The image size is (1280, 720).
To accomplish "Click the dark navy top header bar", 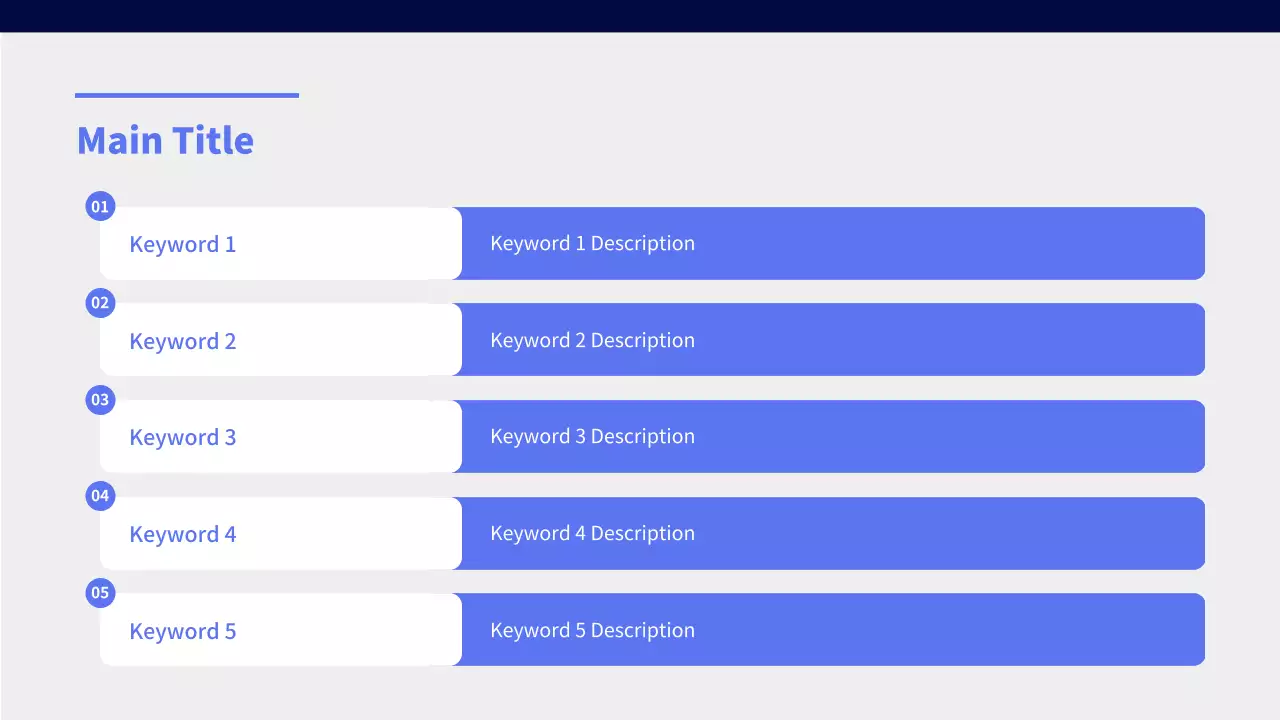I will pyautogui.click(x=640, y=15).
